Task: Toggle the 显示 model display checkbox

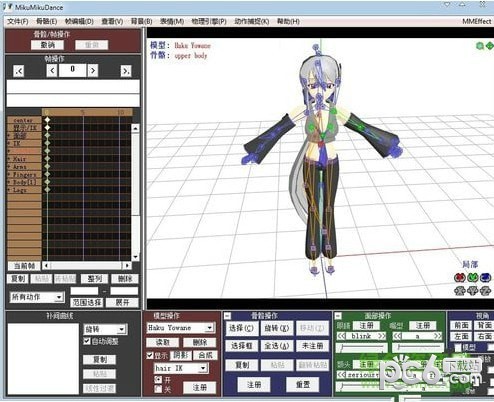Action: [x=150, y=355]
